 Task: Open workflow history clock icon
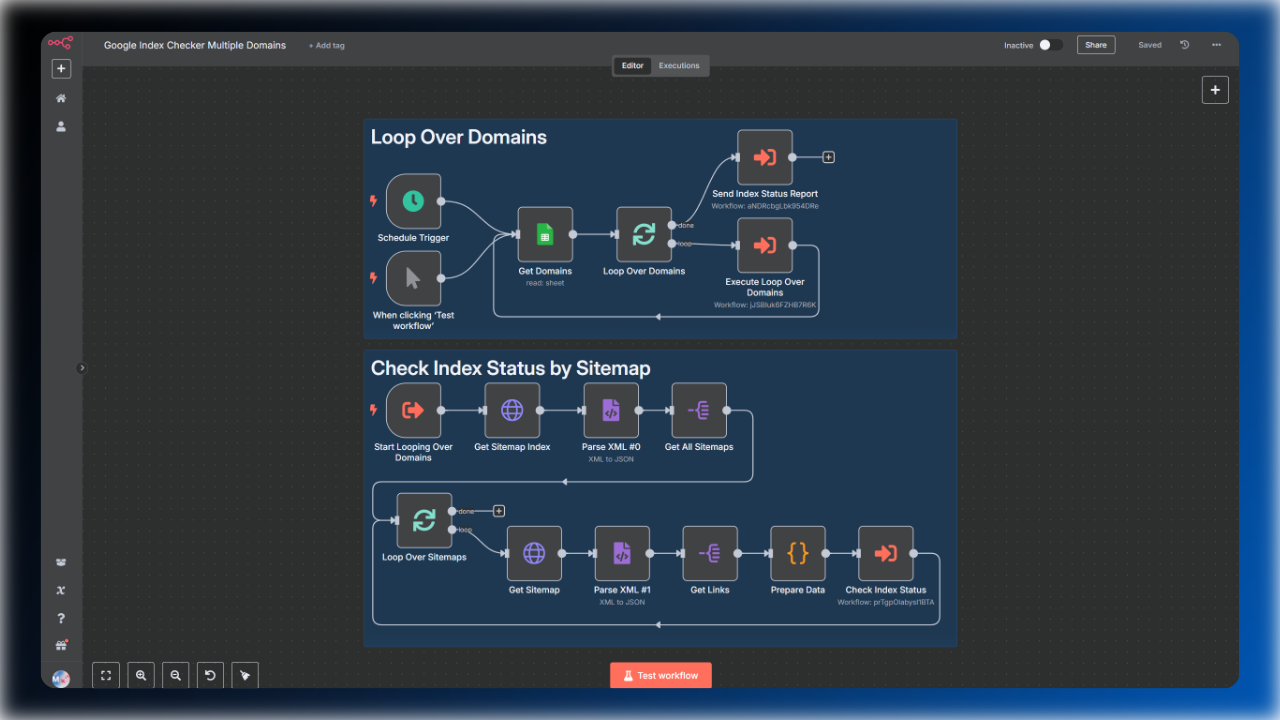1185,45
